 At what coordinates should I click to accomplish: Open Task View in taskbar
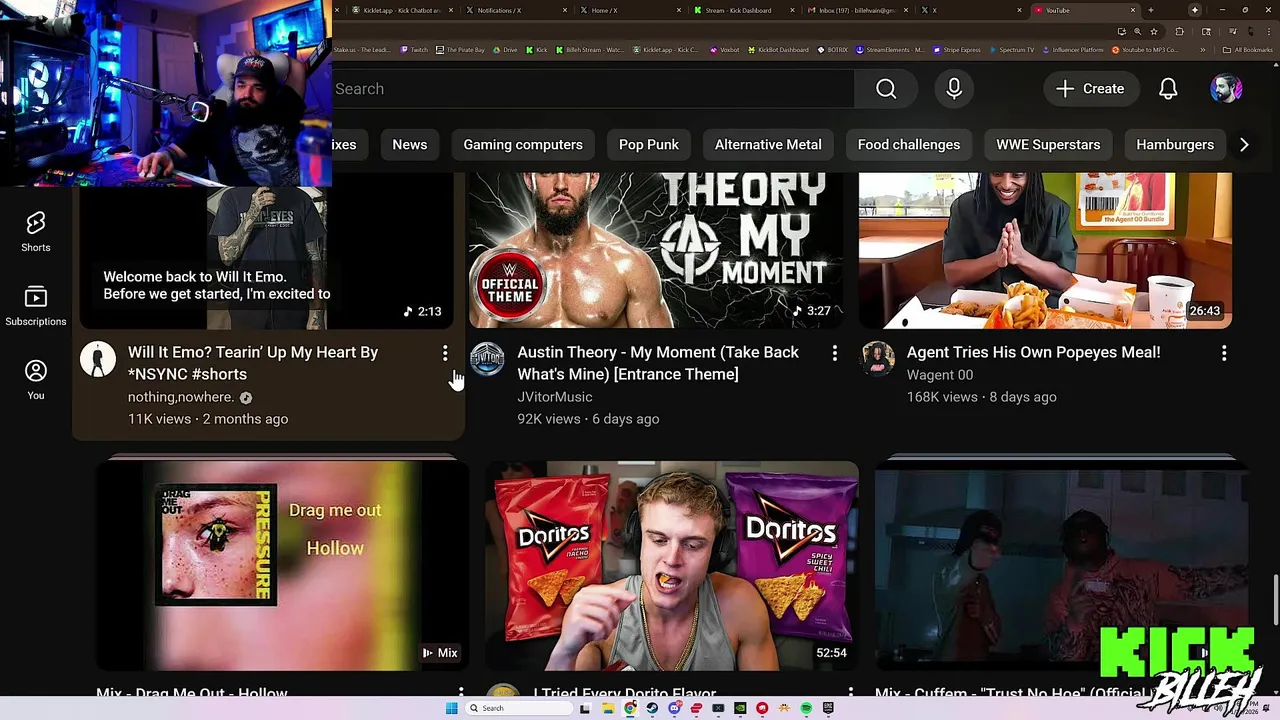coord(585,708)
